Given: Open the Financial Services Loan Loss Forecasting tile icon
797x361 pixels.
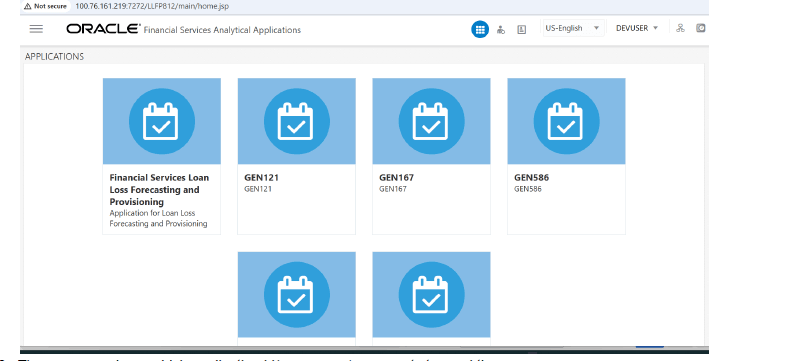Looking at the screenshot, I should pos(162,121).
